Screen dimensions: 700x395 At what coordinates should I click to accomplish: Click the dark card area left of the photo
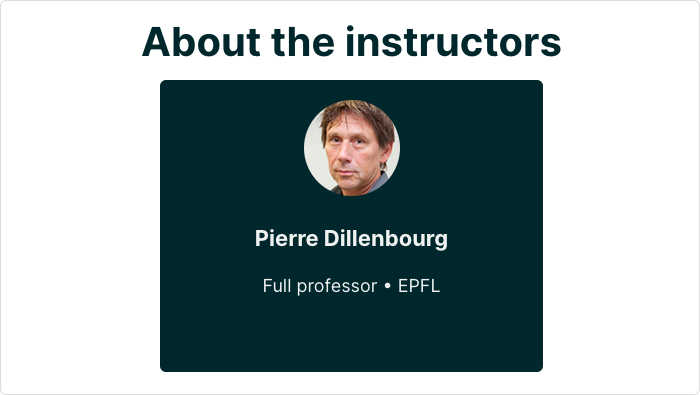232,148
